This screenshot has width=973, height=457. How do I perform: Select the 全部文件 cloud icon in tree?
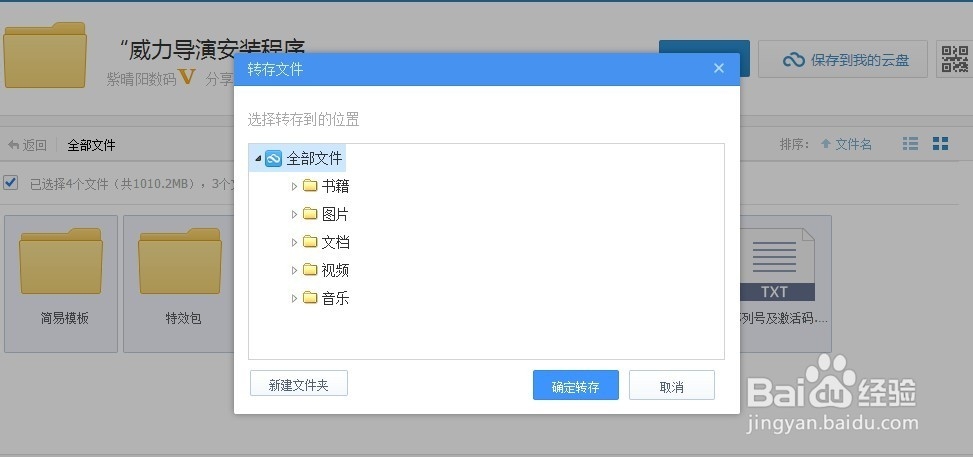point(274,158)
